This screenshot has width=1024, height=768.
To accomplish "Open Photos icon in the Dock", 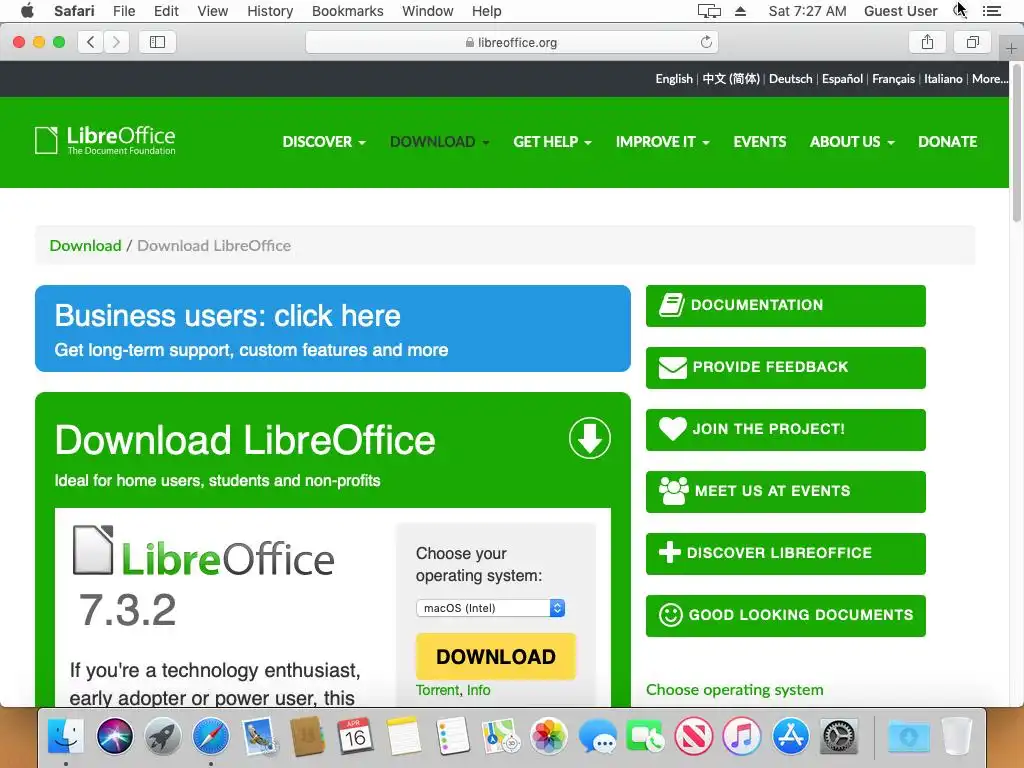I will point(549,737).
